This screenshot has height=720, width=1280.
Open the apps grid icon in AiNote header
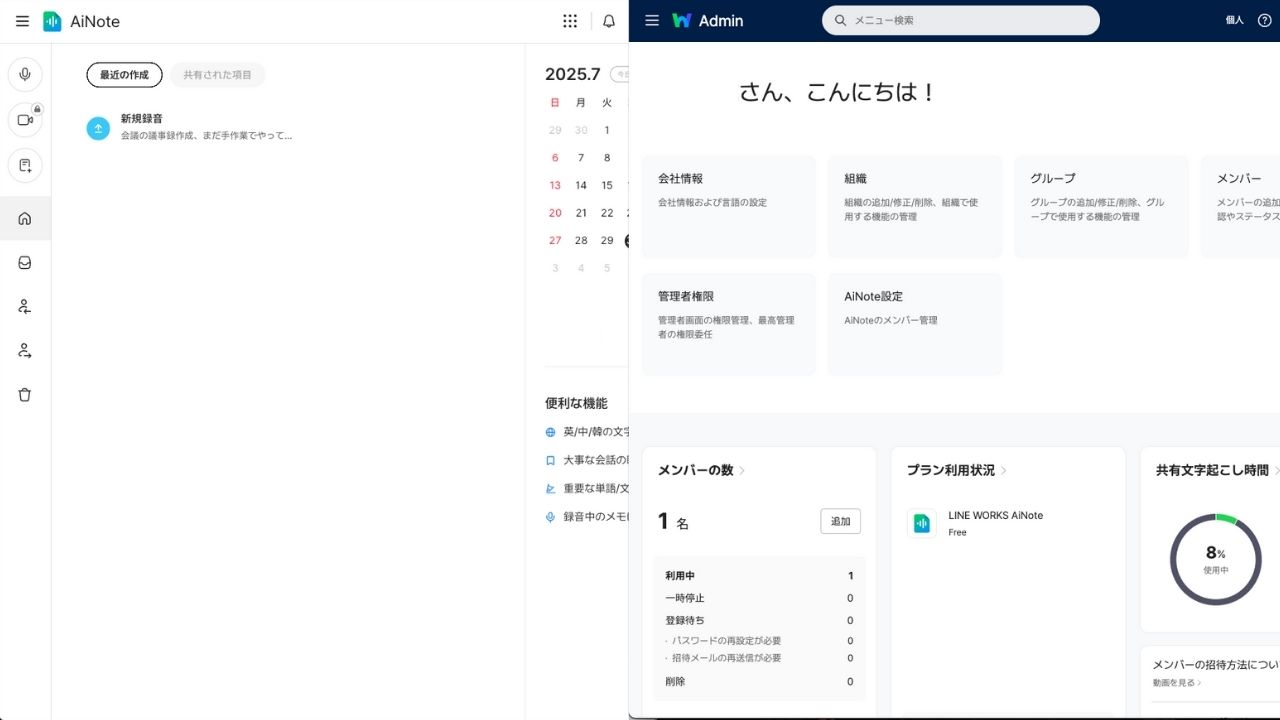click(570, 21)
